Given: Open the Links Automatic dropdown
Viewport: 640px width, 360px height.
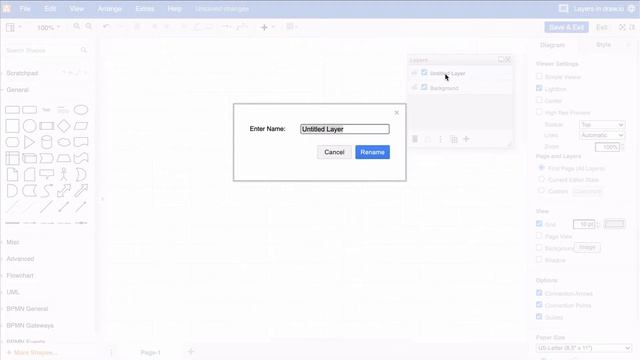Looking at the screenshot, I should pyautogui.click(x=602, y=135).
